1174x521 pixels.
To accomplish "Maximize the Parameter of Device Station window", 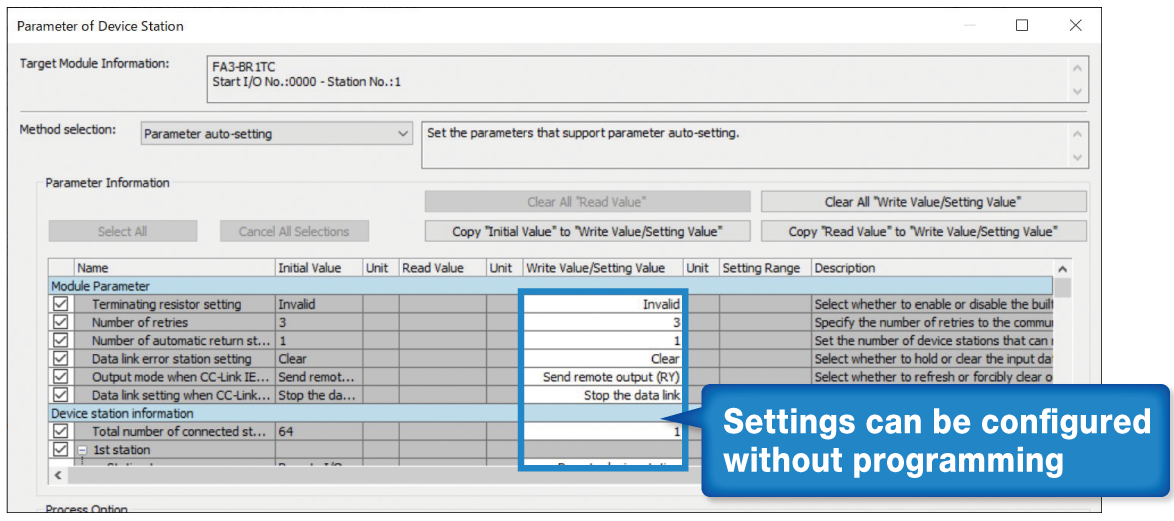I will pyautogui.click(x=1022, y=26).
